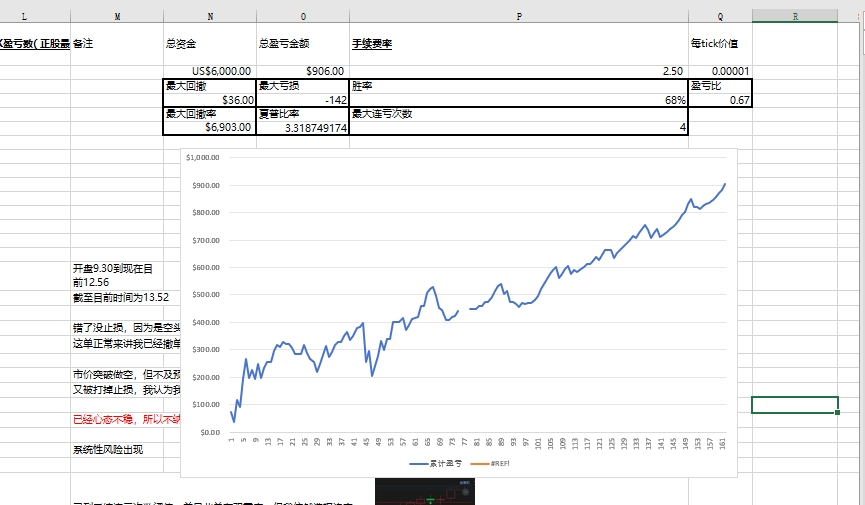865x505 pixels.
Task: Click the $906.00 total profit cell
Action: tap(303, 71)
